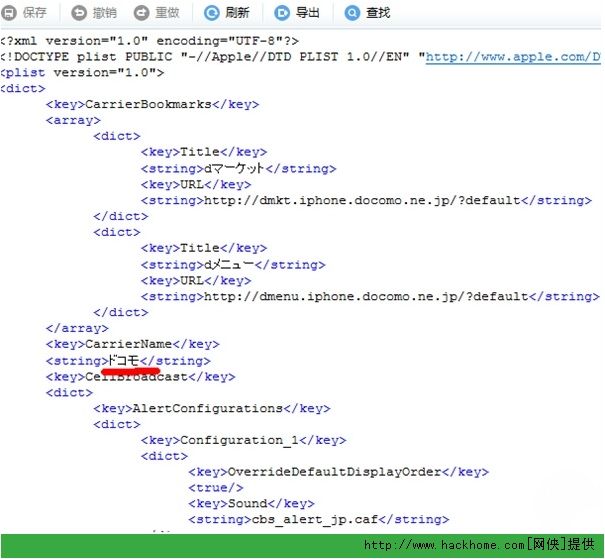This screenshot has width=605, height=559.
Task: Click the plist version="1.0" line
Action: 82,73
